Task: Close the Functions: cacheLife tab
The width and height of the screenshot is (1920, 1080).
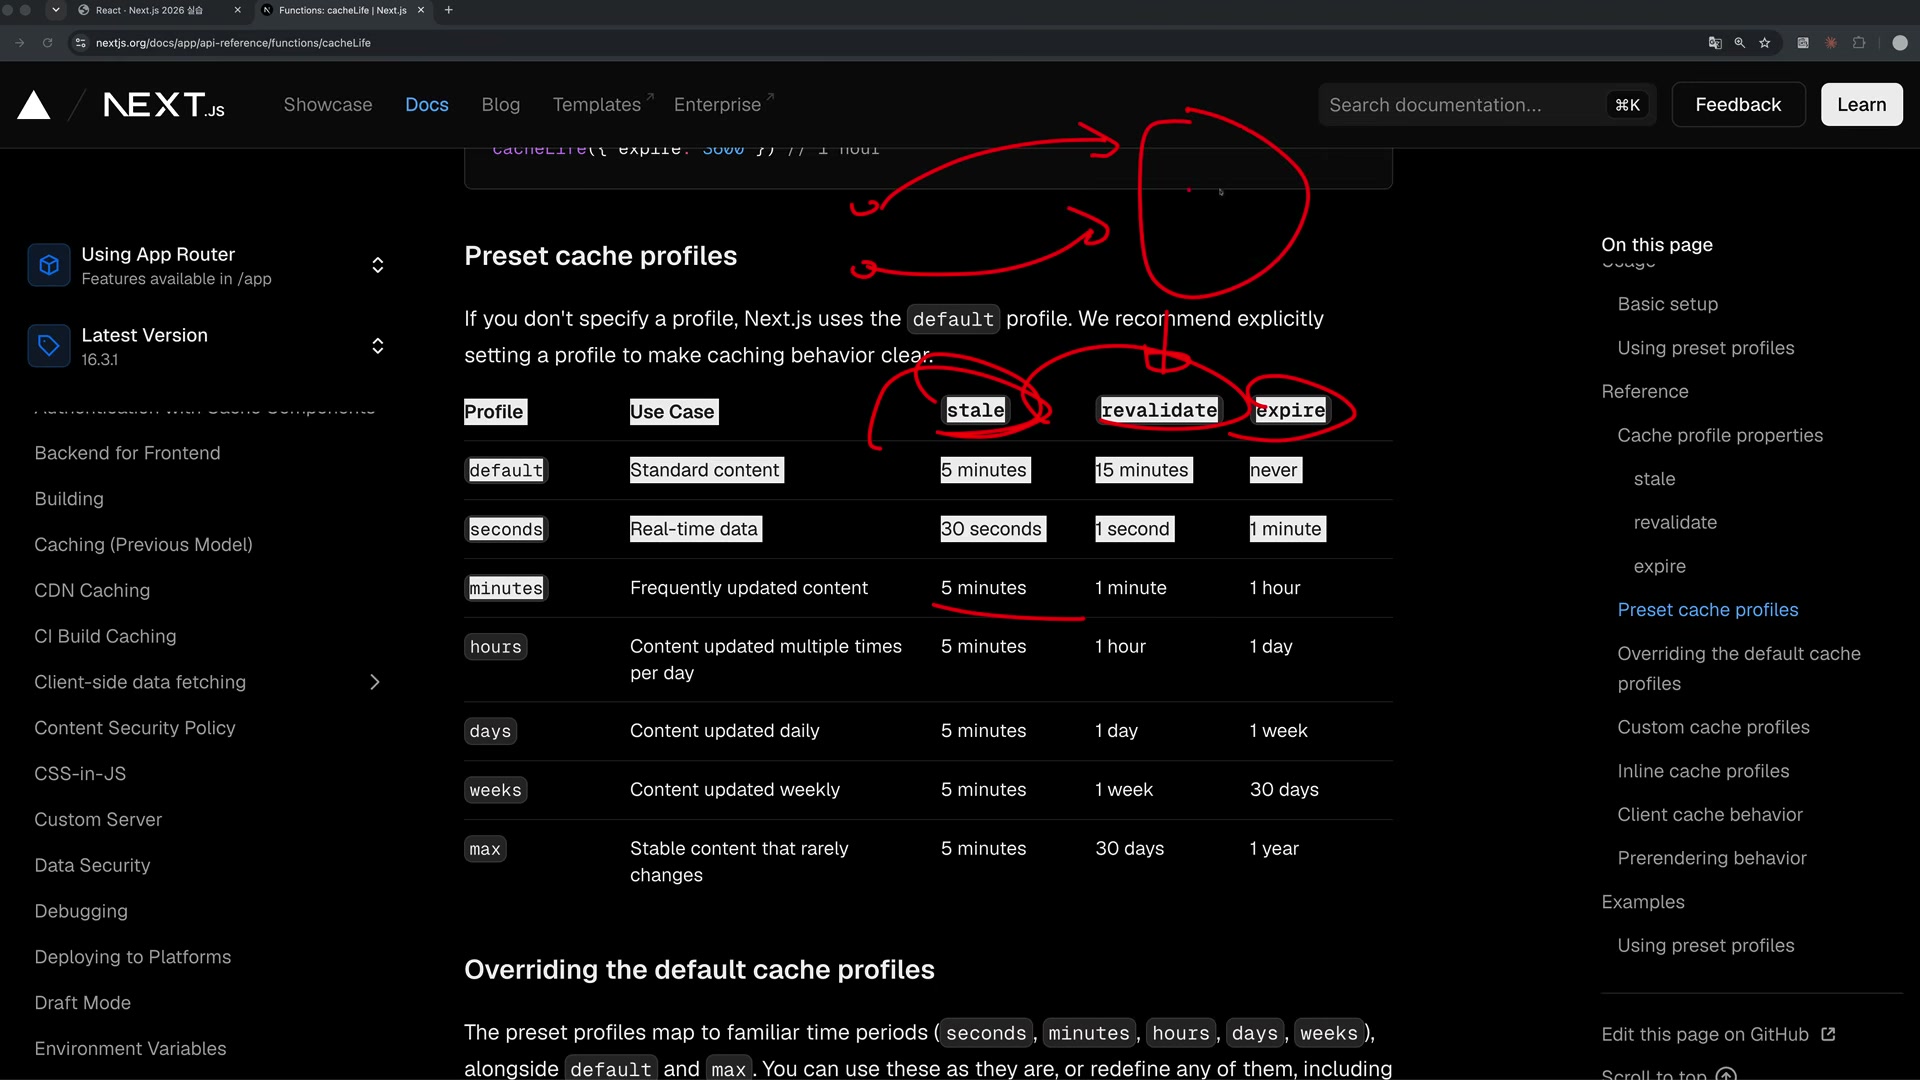Action: [x=421, y=10]
